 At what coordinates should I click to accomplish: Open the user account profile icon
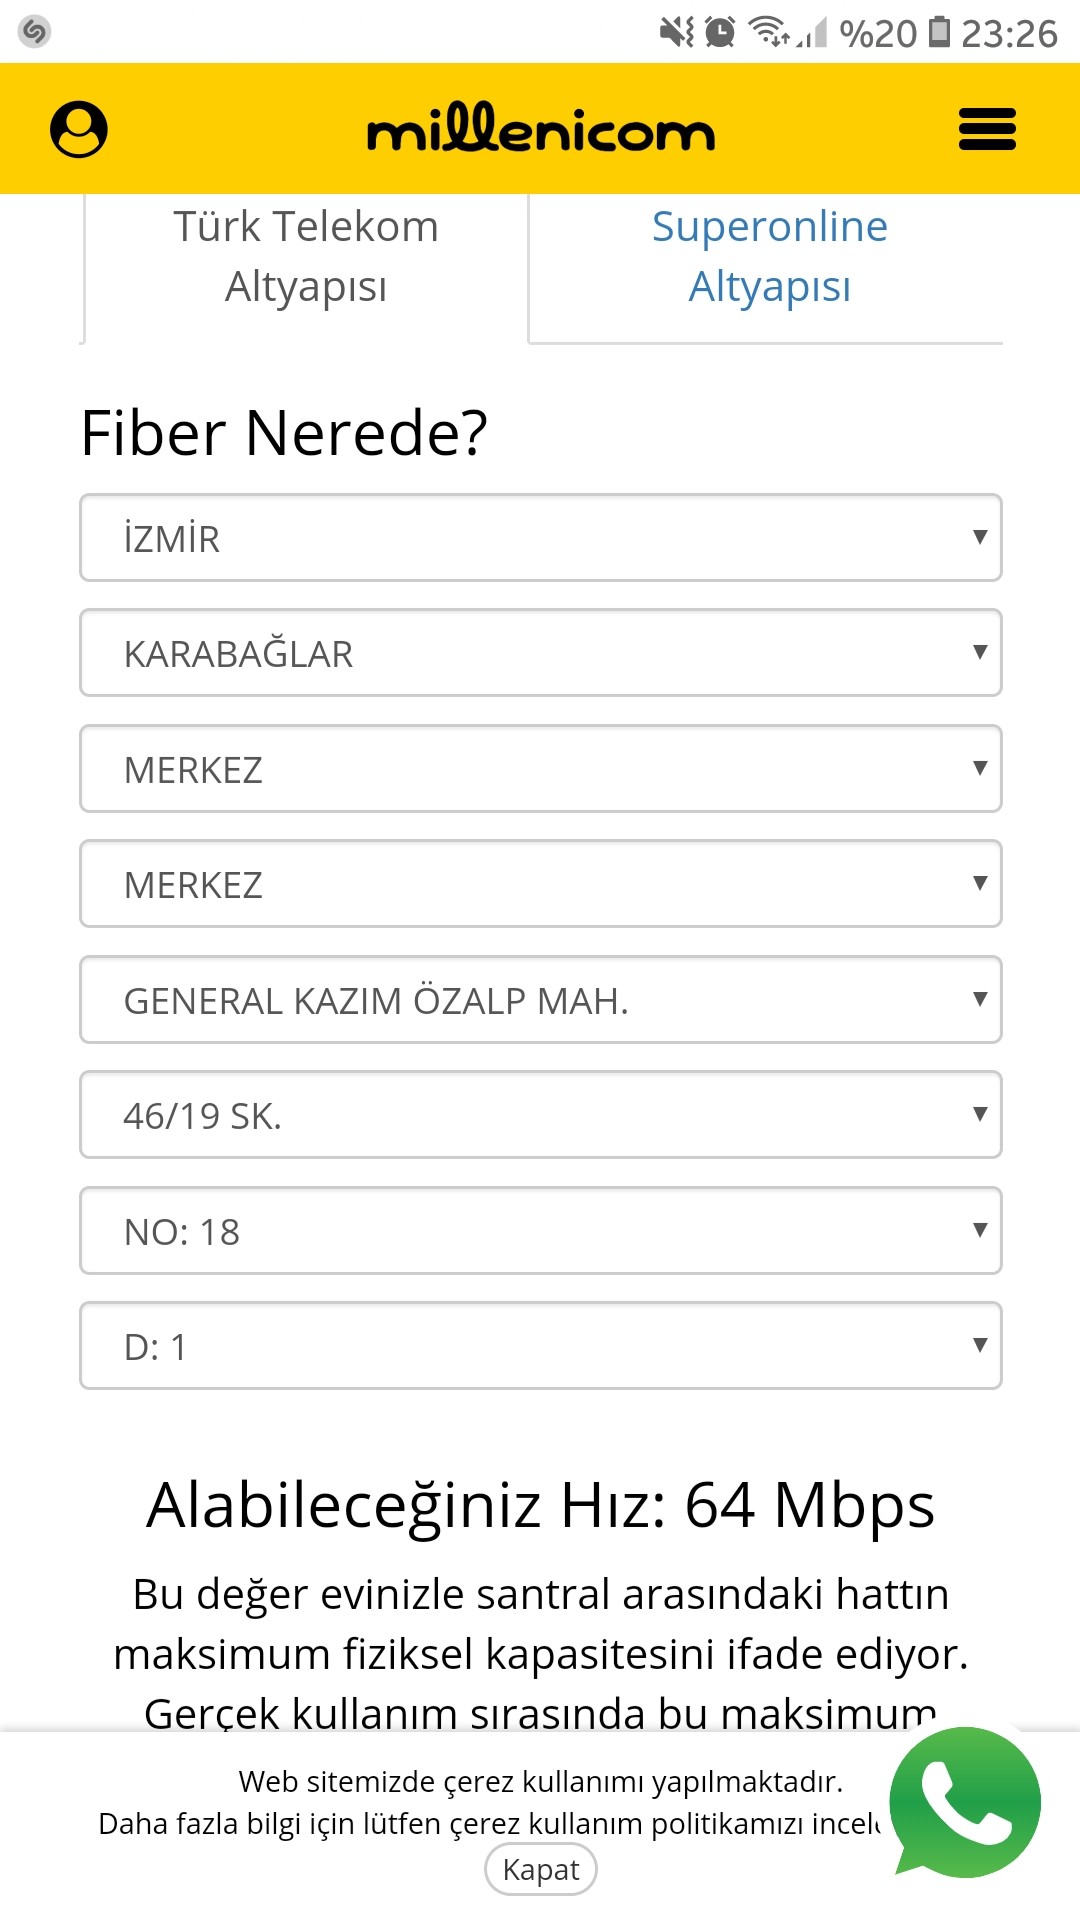(79, 129)
